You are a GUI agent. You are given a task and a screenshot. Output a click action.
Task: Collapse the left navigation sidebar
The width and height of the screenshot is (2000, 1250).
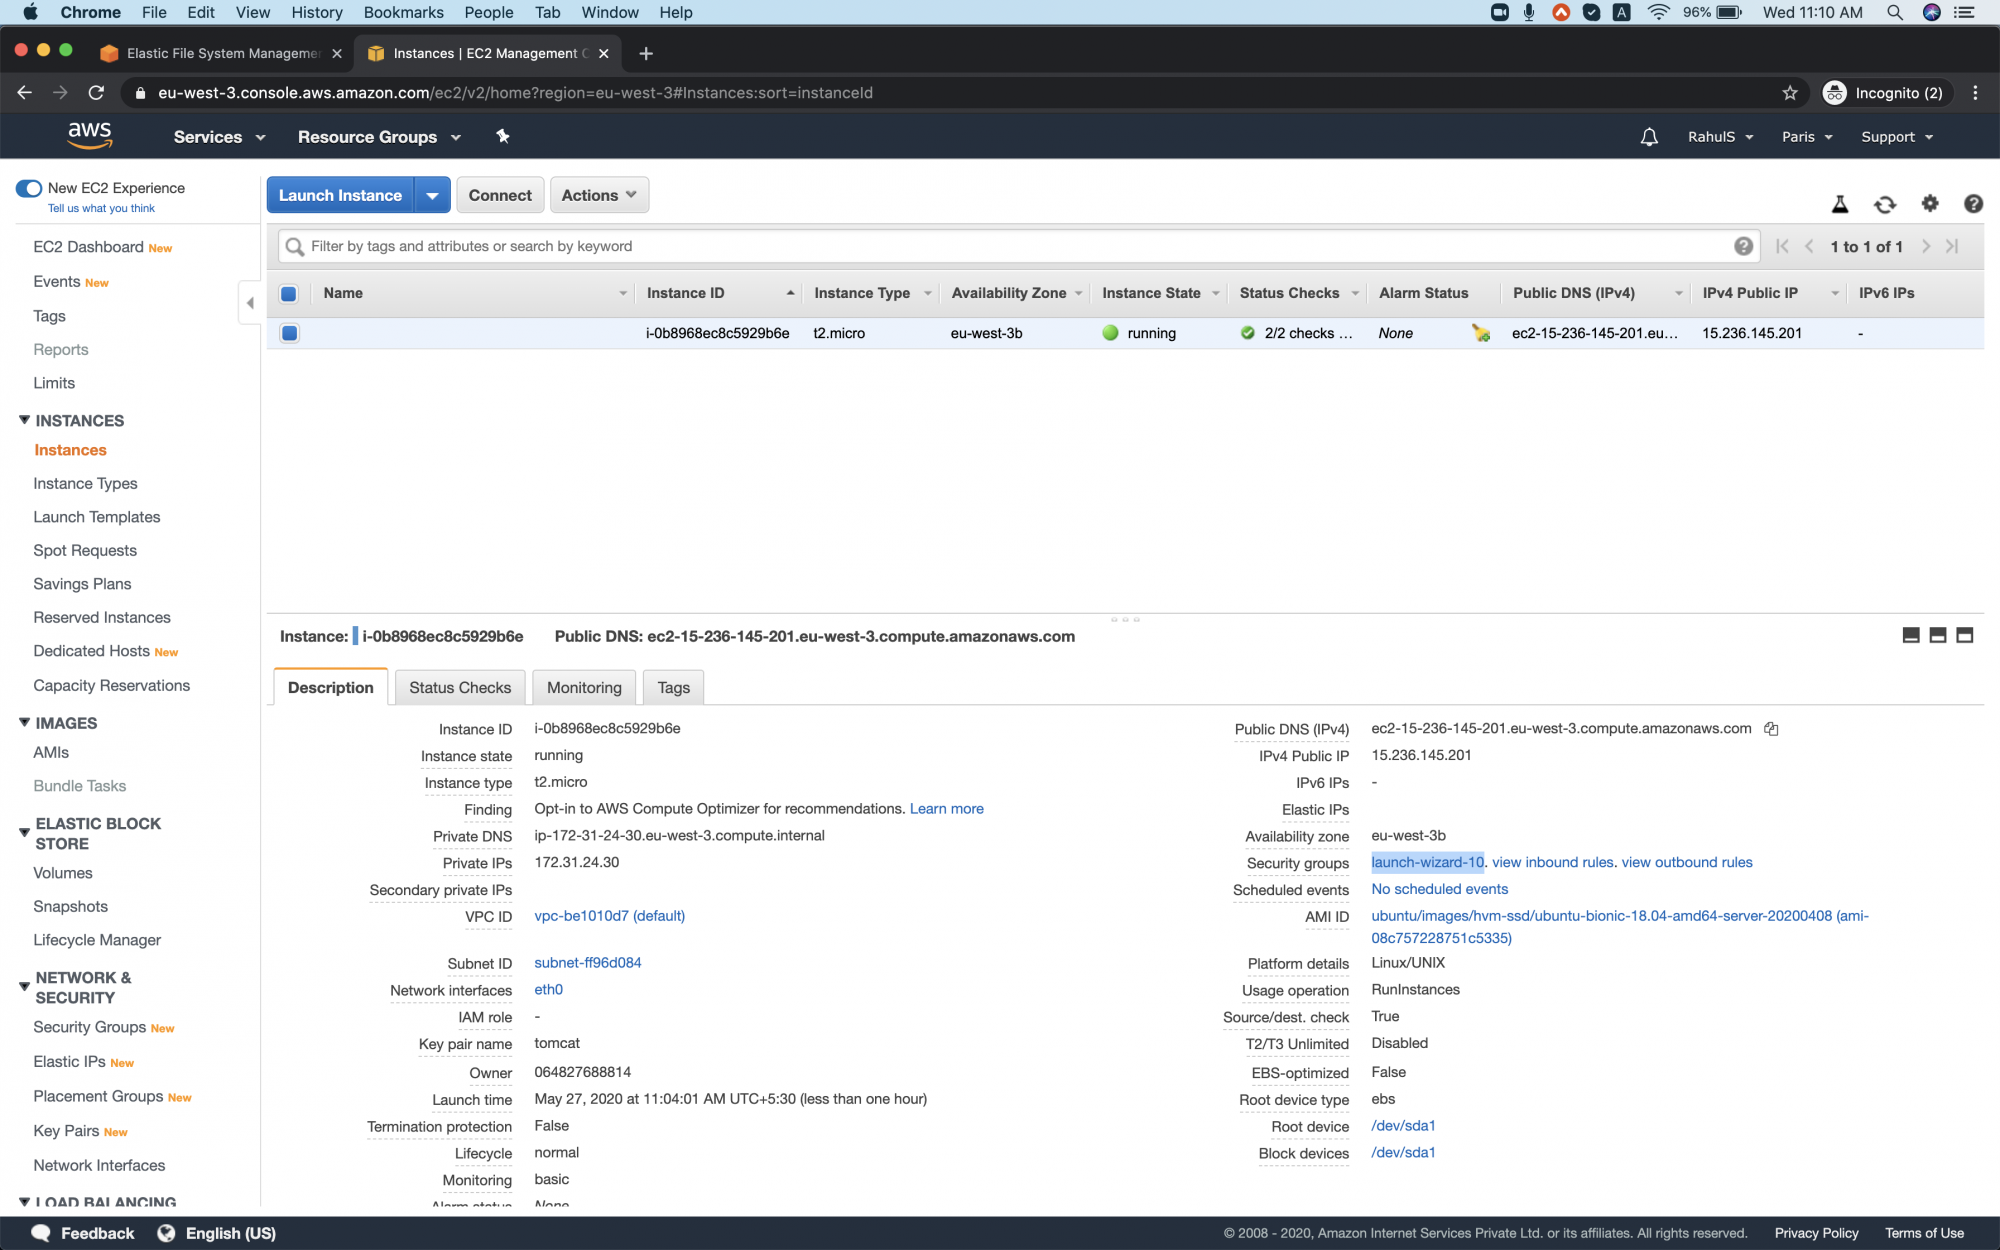point(250,302)
